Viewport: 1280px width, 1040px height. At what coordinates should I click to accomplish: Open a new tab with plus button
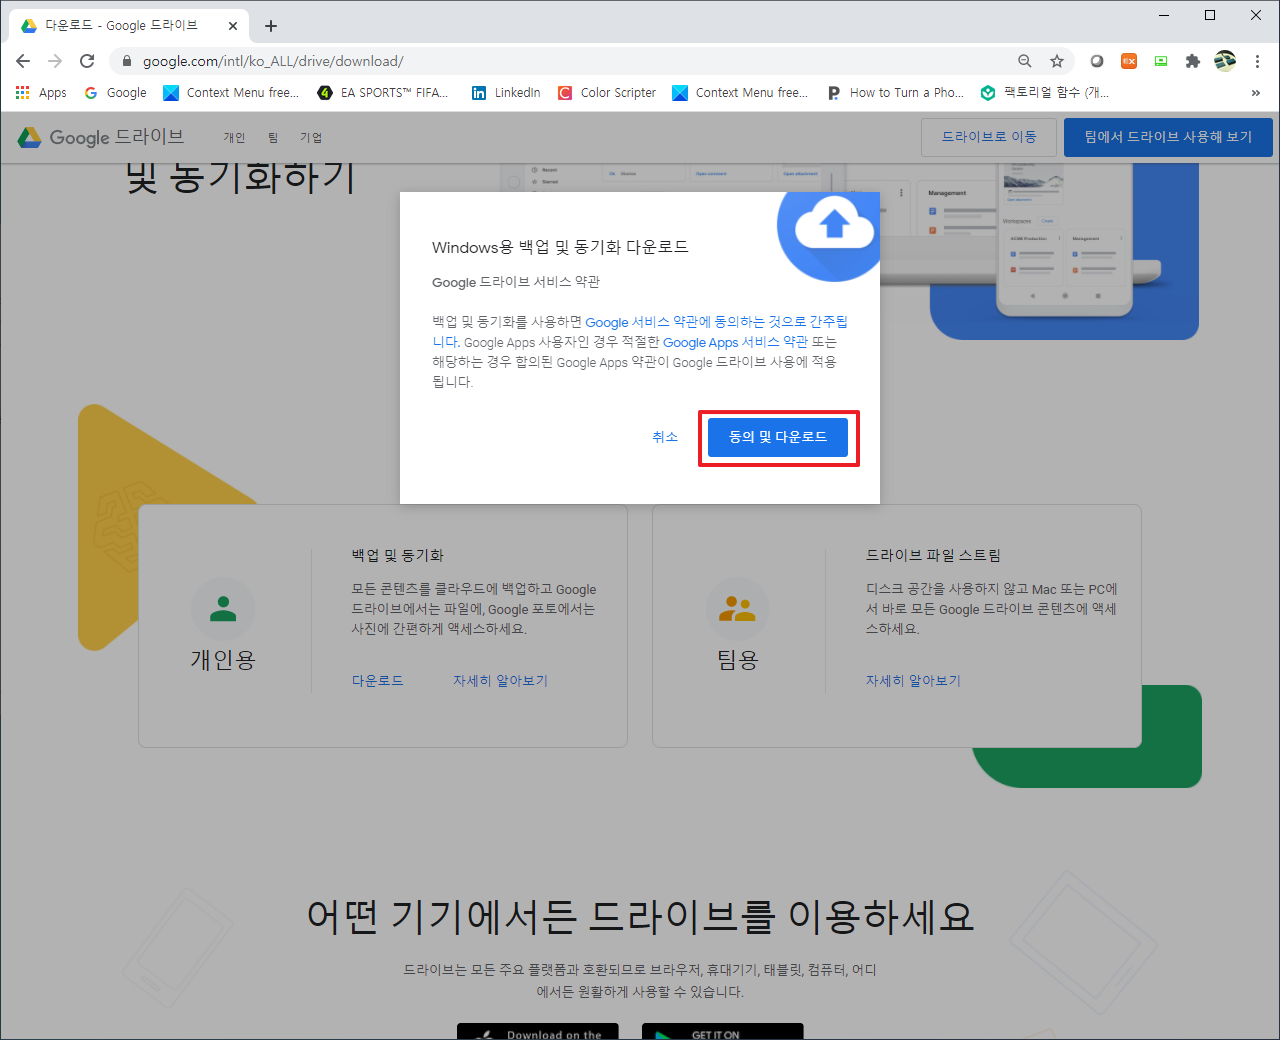point(271,26)
